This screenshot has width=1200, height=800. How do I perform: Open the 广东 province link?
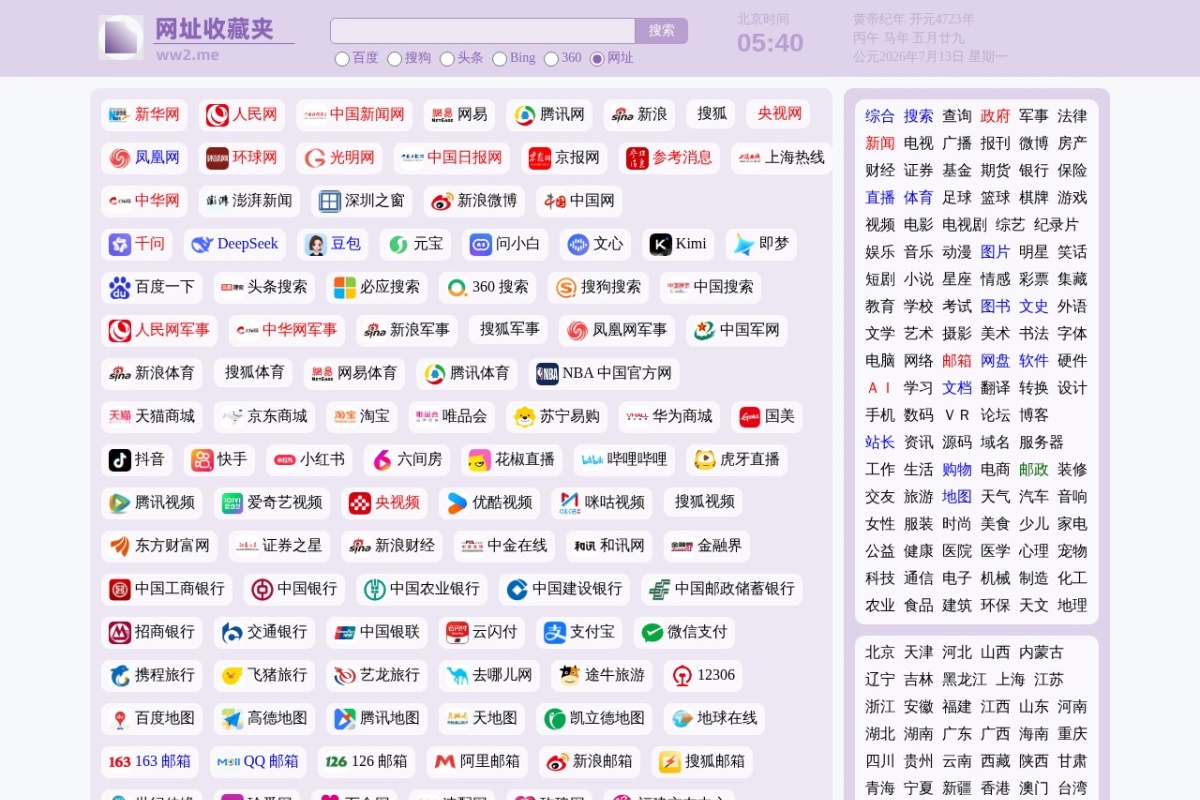[x=956, y=734]
